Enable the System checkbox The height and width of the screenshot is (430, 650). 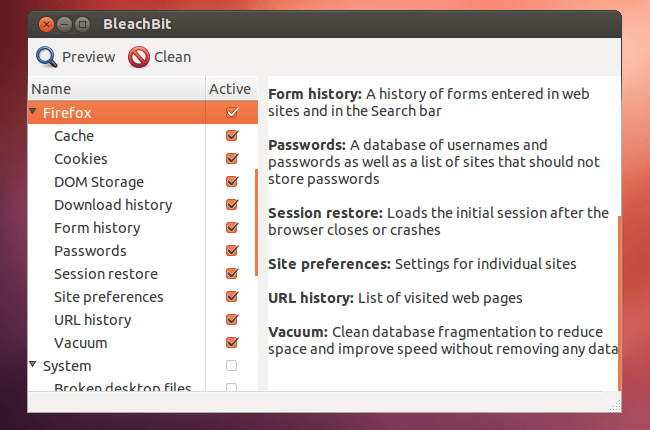(231, 365)
